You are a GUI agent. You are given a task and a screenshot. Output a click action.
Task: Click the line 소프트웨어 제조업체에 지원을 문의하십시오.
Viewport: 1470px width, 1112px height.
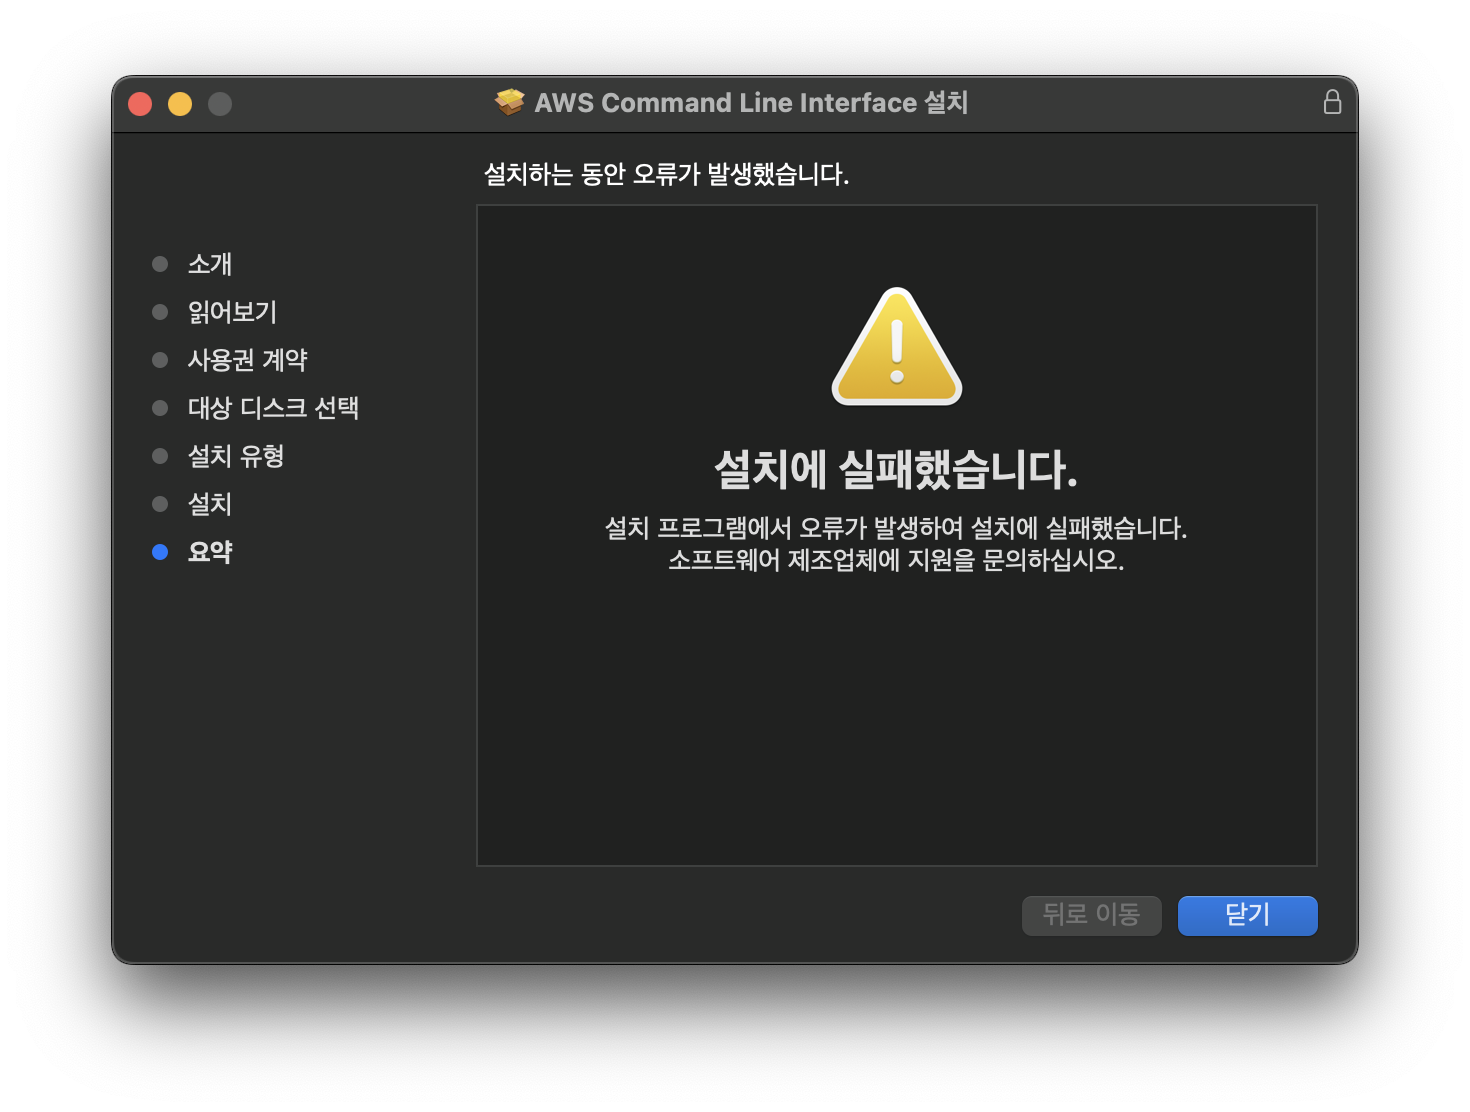click(896, 560)
